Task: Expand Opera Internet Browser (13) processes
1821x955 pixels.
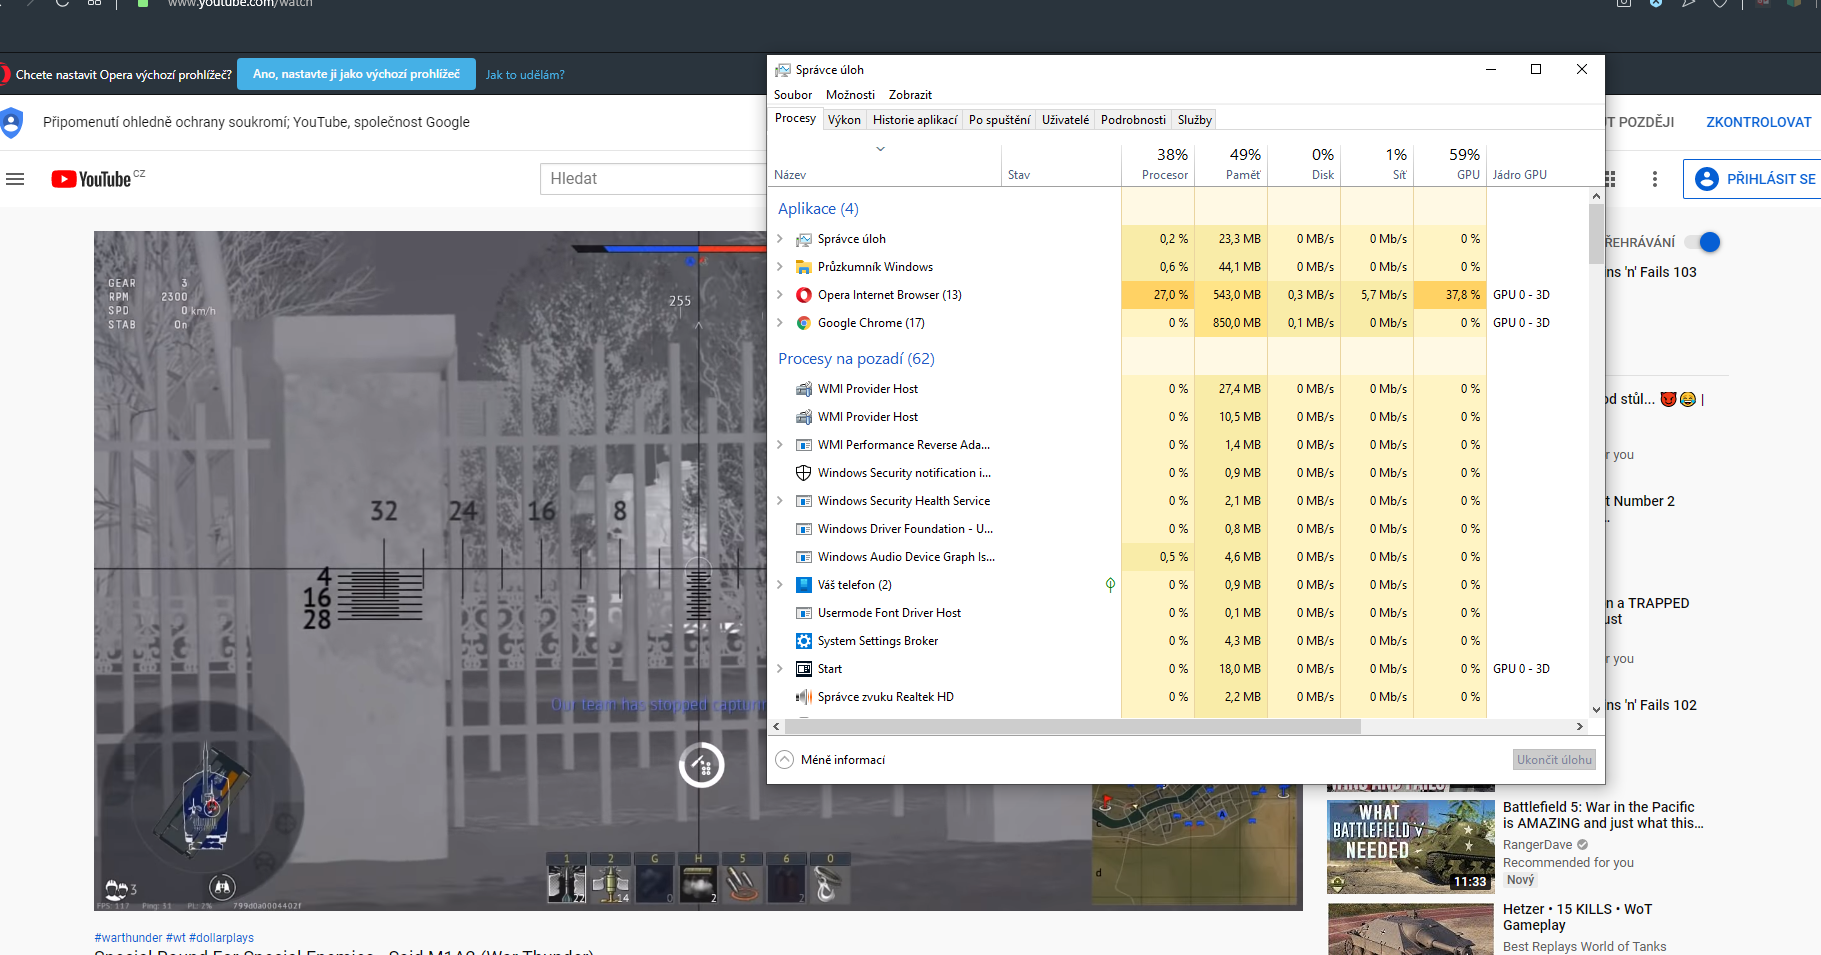Action: [780, 295]
